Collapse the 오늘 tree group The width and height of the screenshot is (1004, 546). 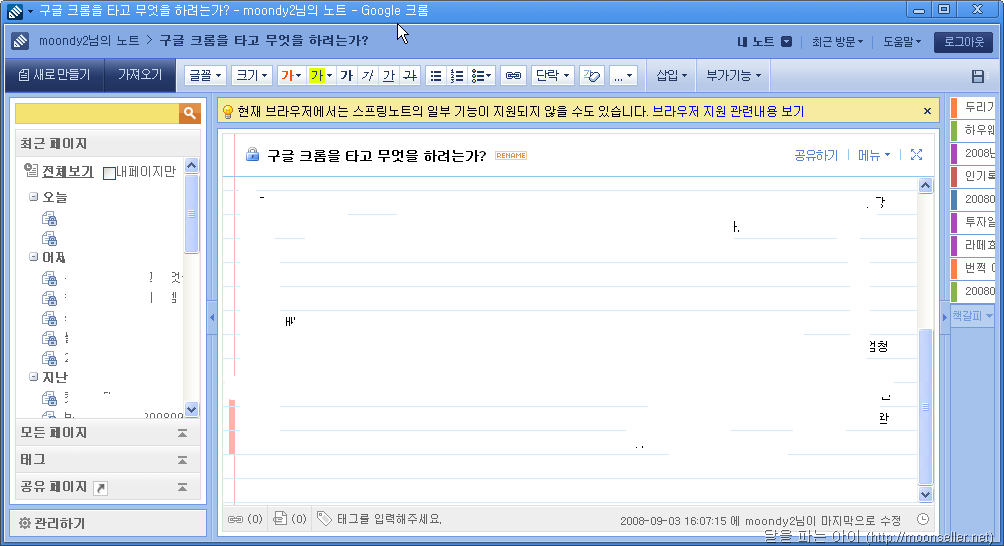click(33, 197)
